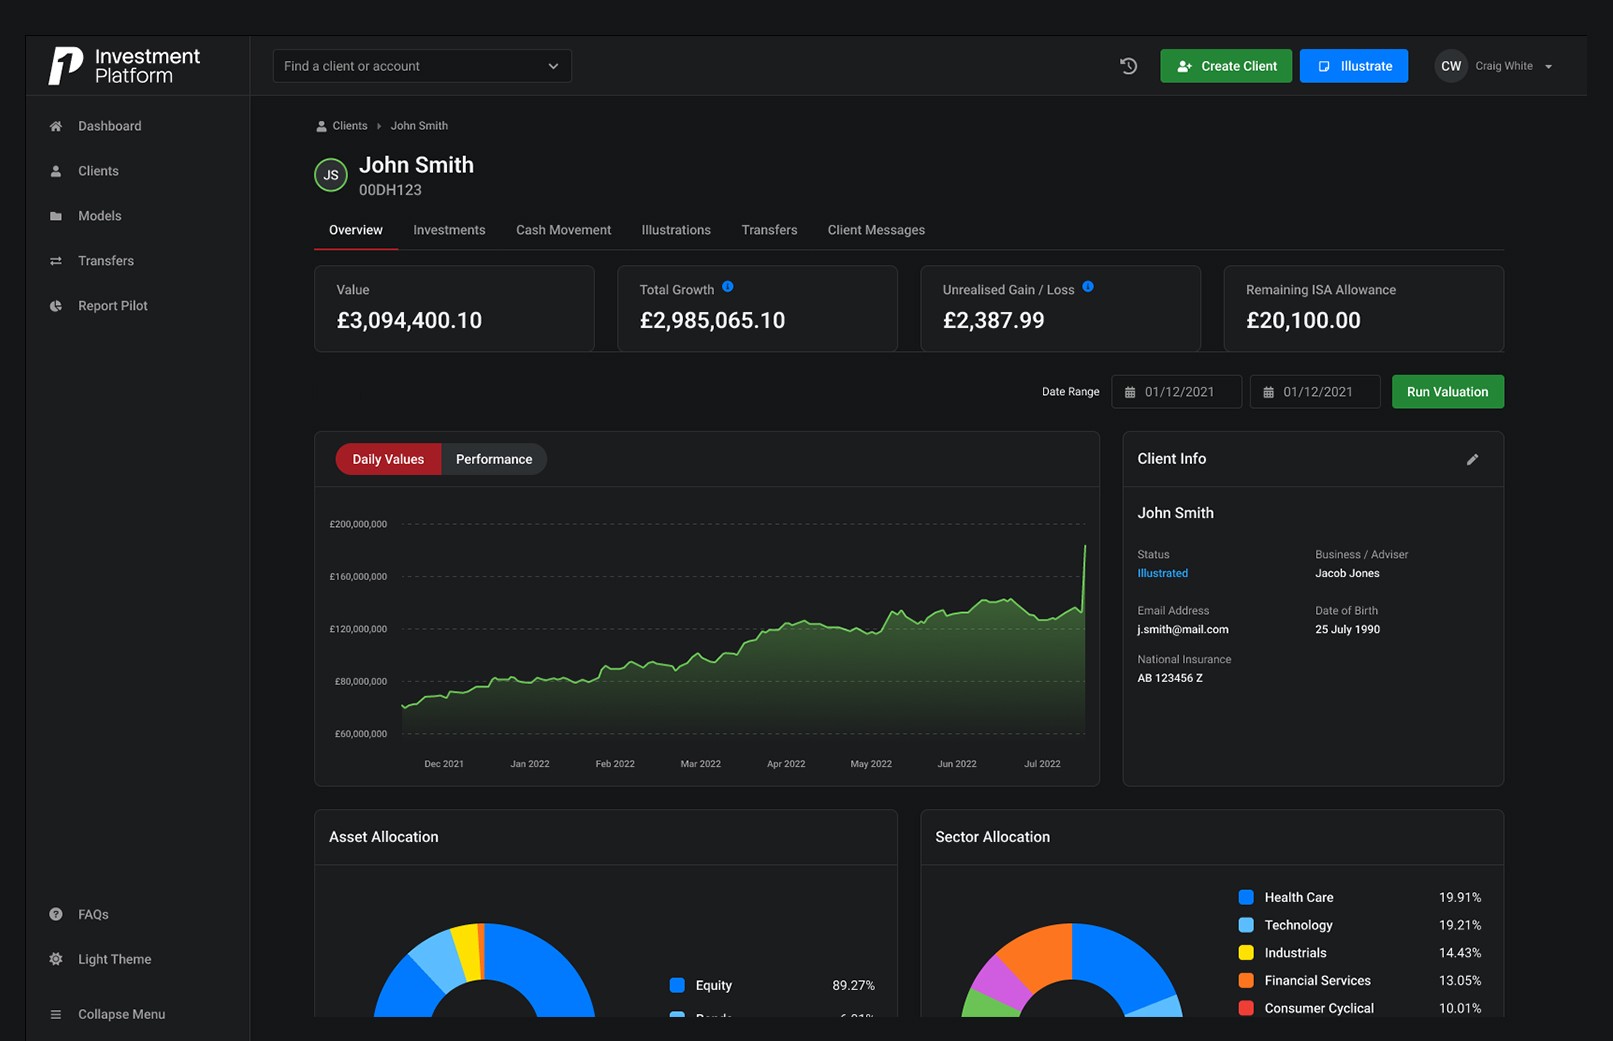Viewport: 1613px width, 1041px height.
Task: Click the AB 123456 Z national insurance
Action: pyautogui.click(x=1170, y=678)
